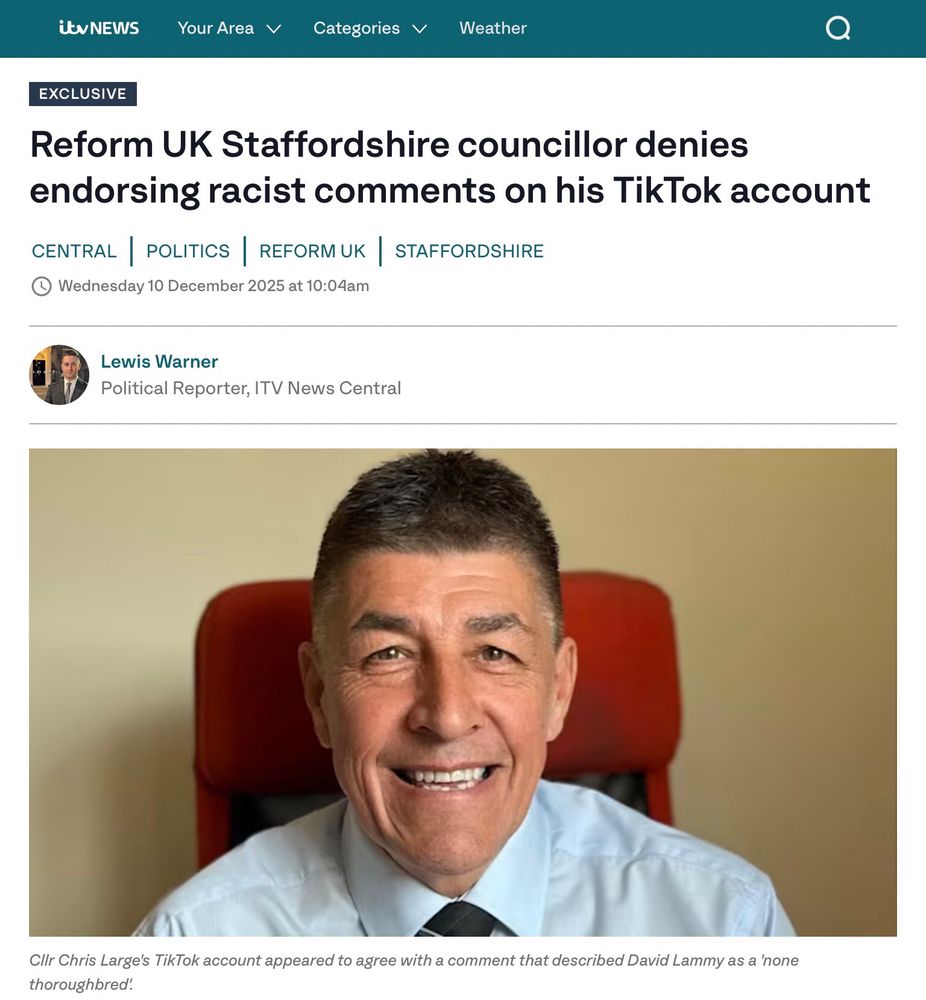Open the main article photo of councillor
926x1000 pixels.
tap(463, 693)
